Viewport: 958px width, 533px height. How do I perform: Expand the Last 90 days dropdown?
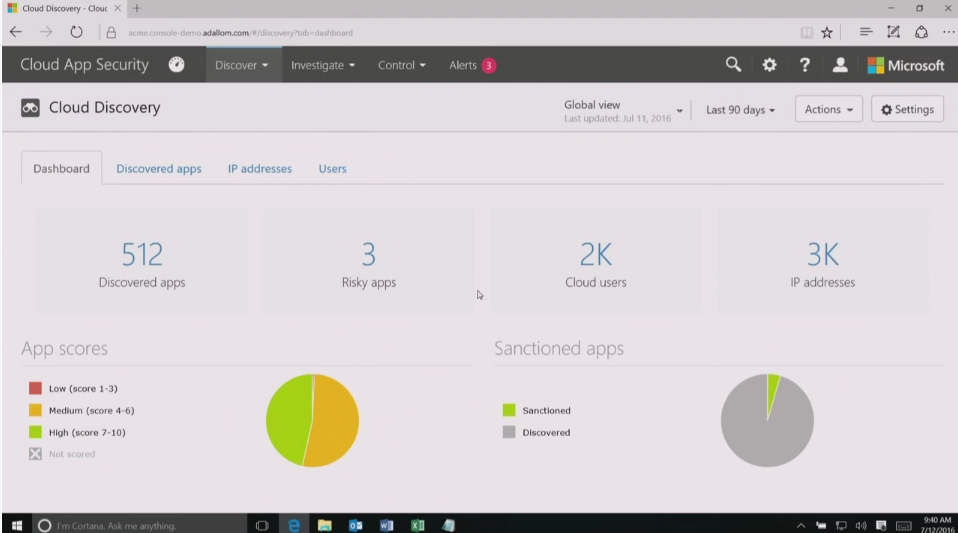point(740,110)
